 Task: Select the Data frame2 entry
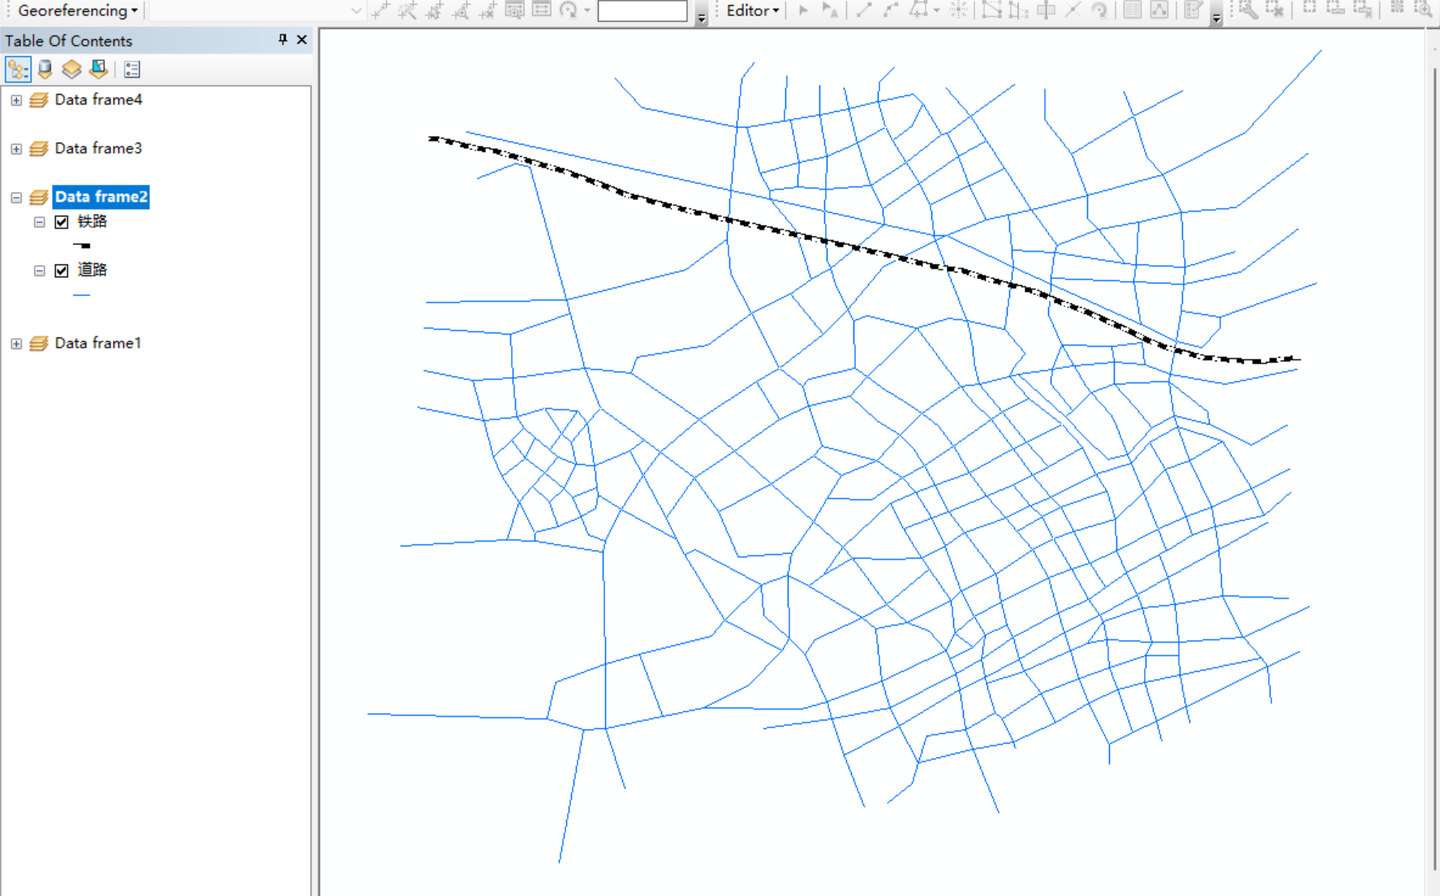[x=100, y=196]
